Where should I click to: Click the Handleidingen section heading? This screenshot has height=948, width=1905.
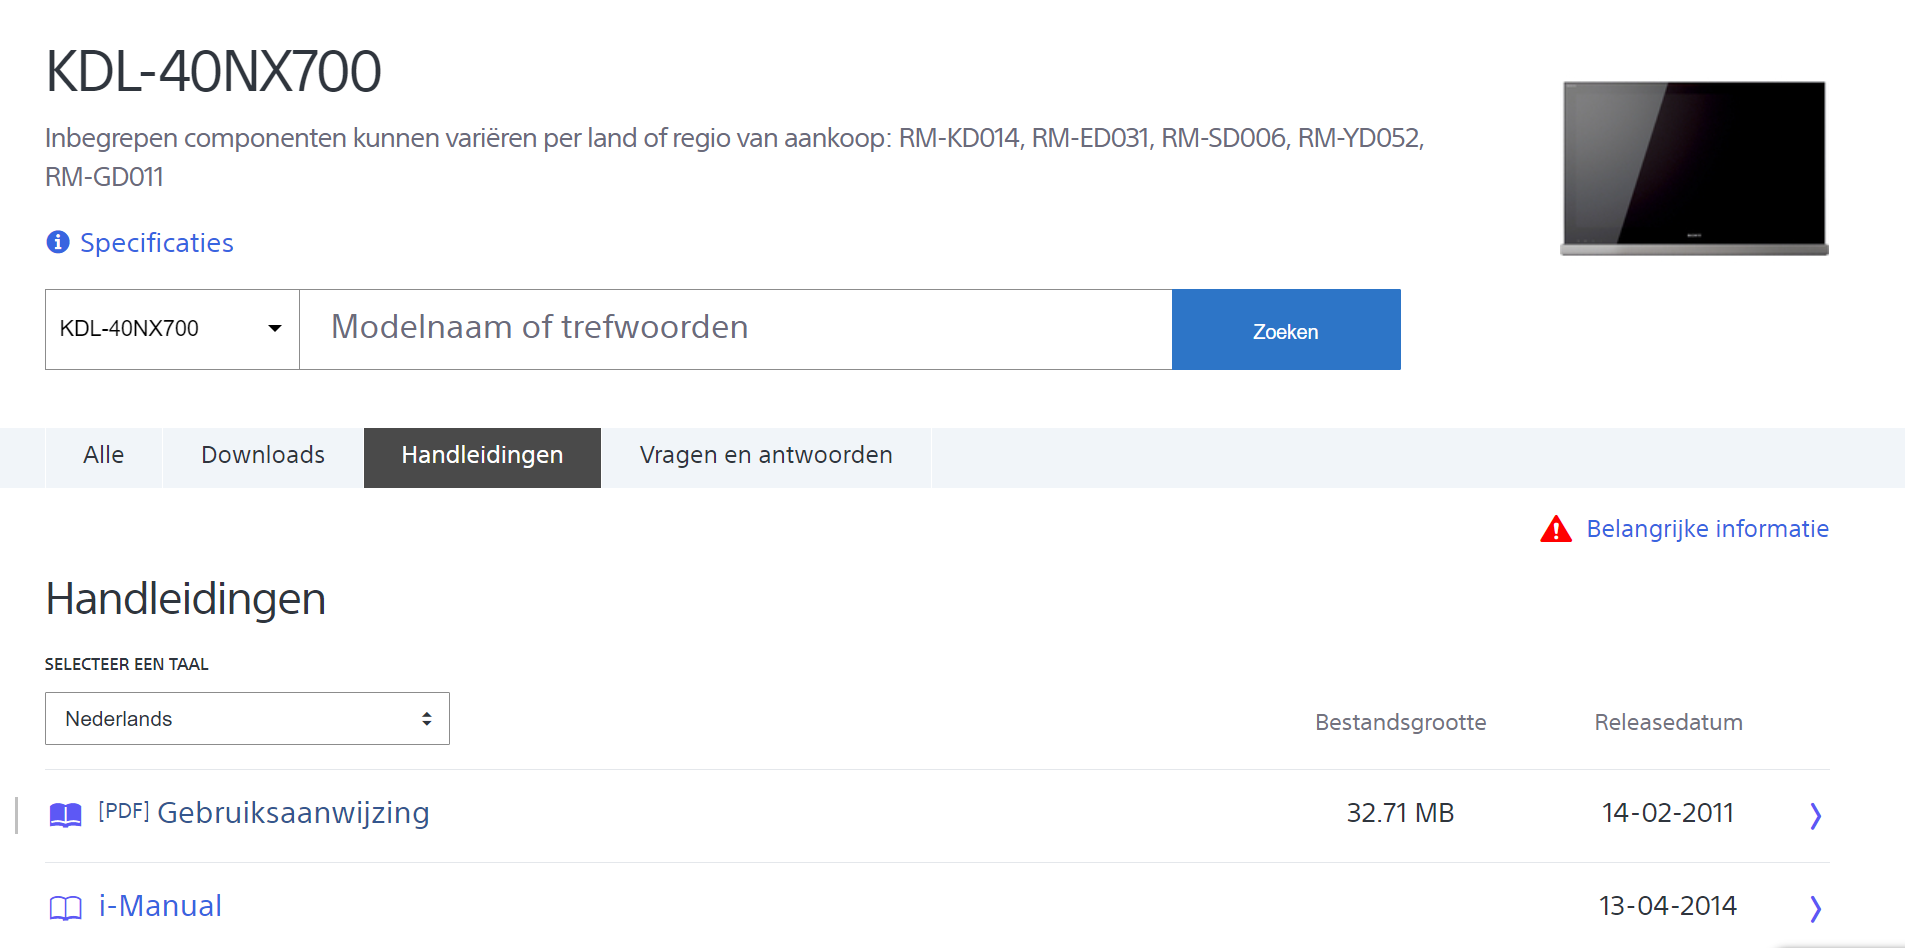click(186, 600)
